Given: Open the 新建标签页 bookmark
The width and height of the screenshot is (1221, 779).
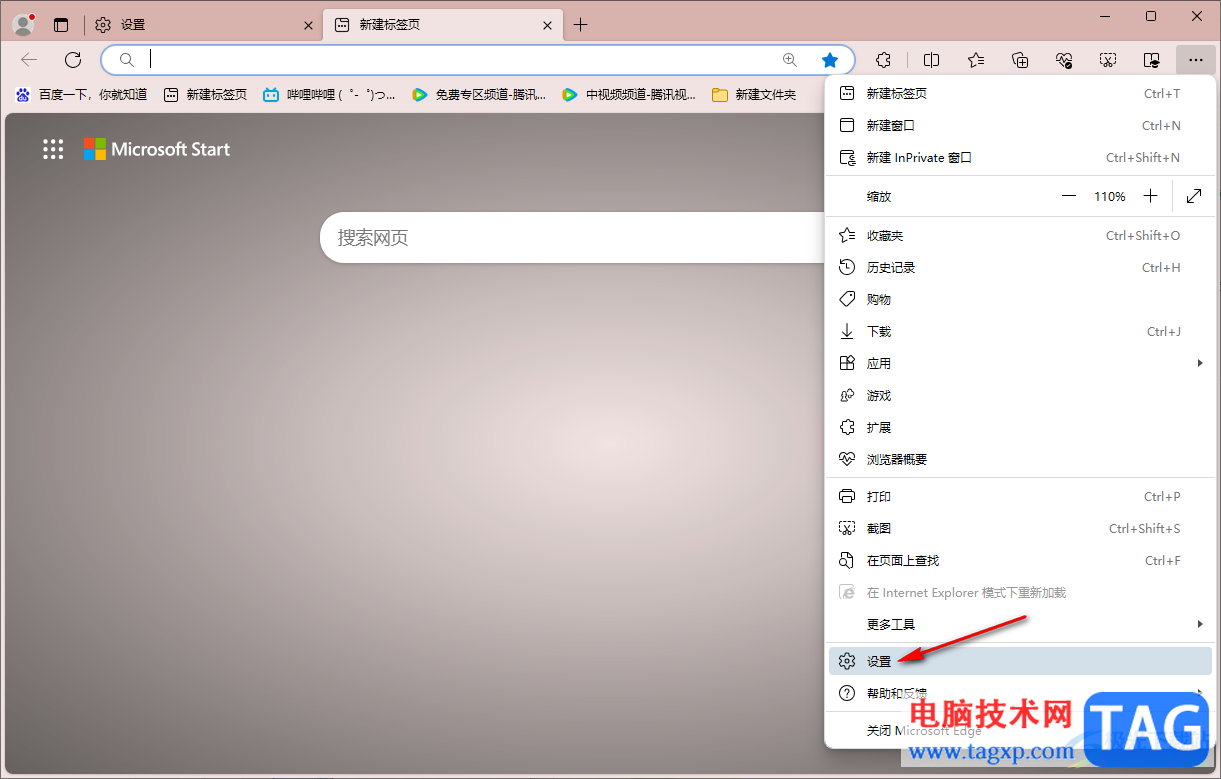Looking at the screenshot, I should 205,95.
